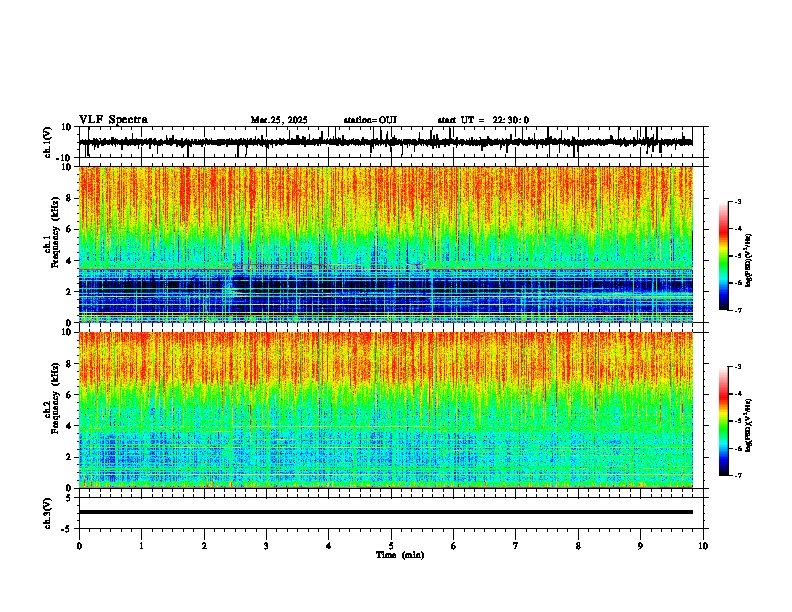Viewport: 792px width, 612px height.
Task: Click time axis tick label "4"
Action: [329, 546]
